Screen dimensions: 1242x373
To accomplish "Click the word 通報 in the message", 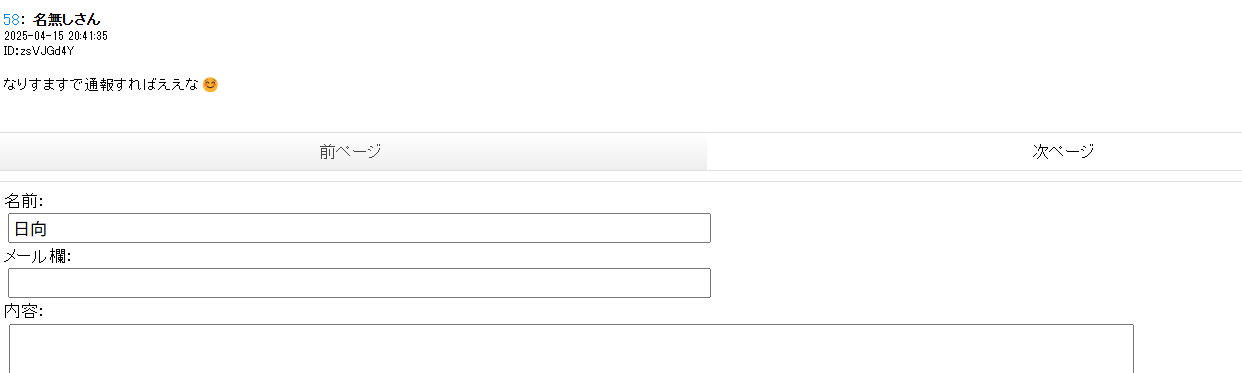I will (99, 85).
